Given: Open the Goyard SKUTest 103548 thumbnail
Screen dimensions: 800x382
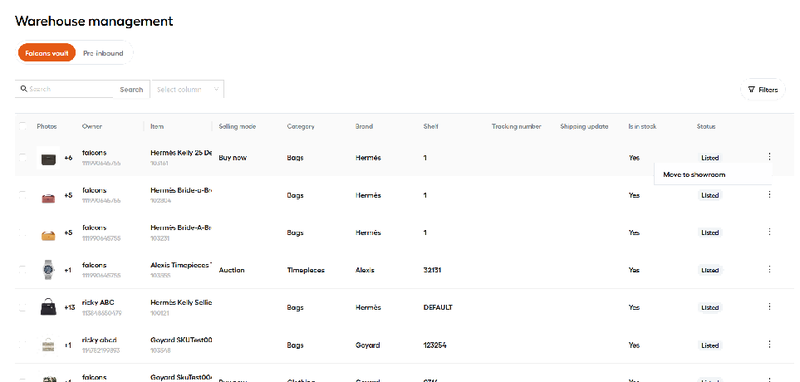Looking at the screenshot, I should coord(48,345).
